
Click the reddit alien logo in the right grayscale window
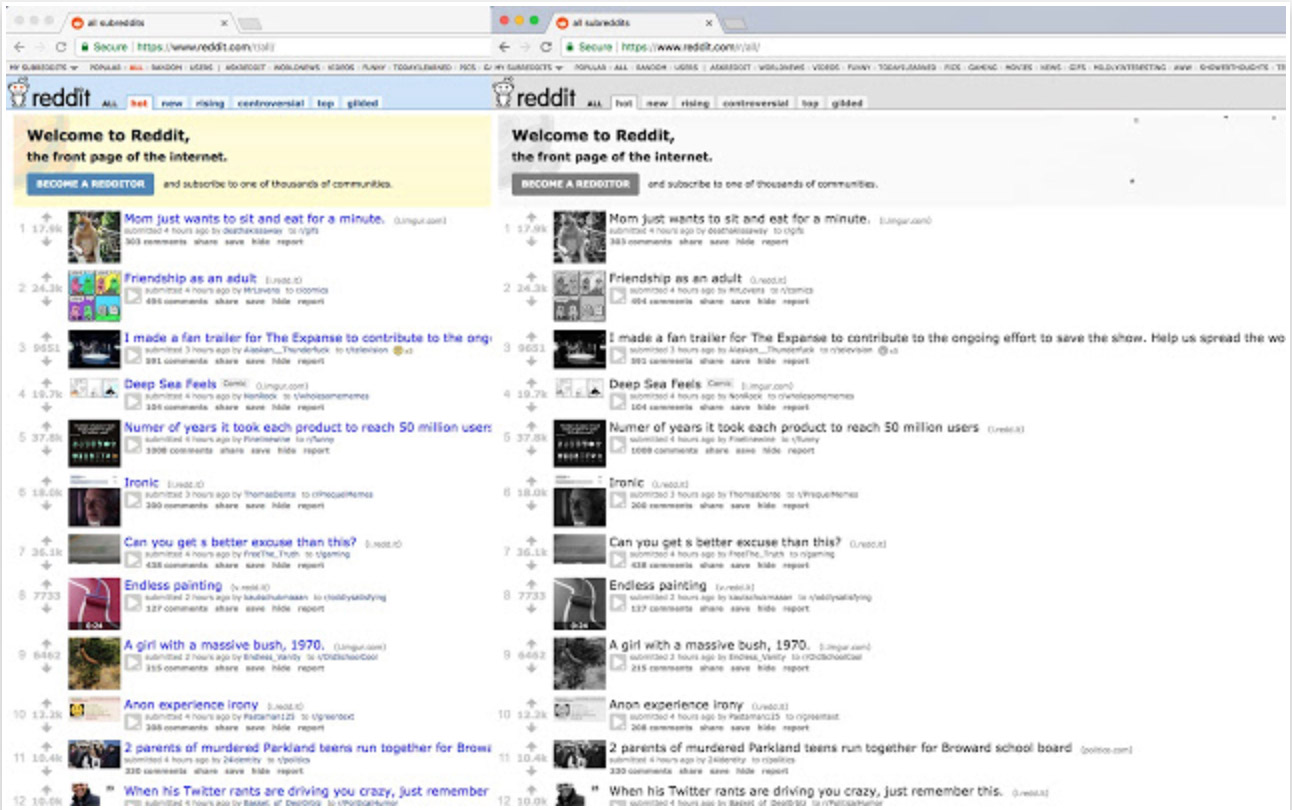(503, 94)
